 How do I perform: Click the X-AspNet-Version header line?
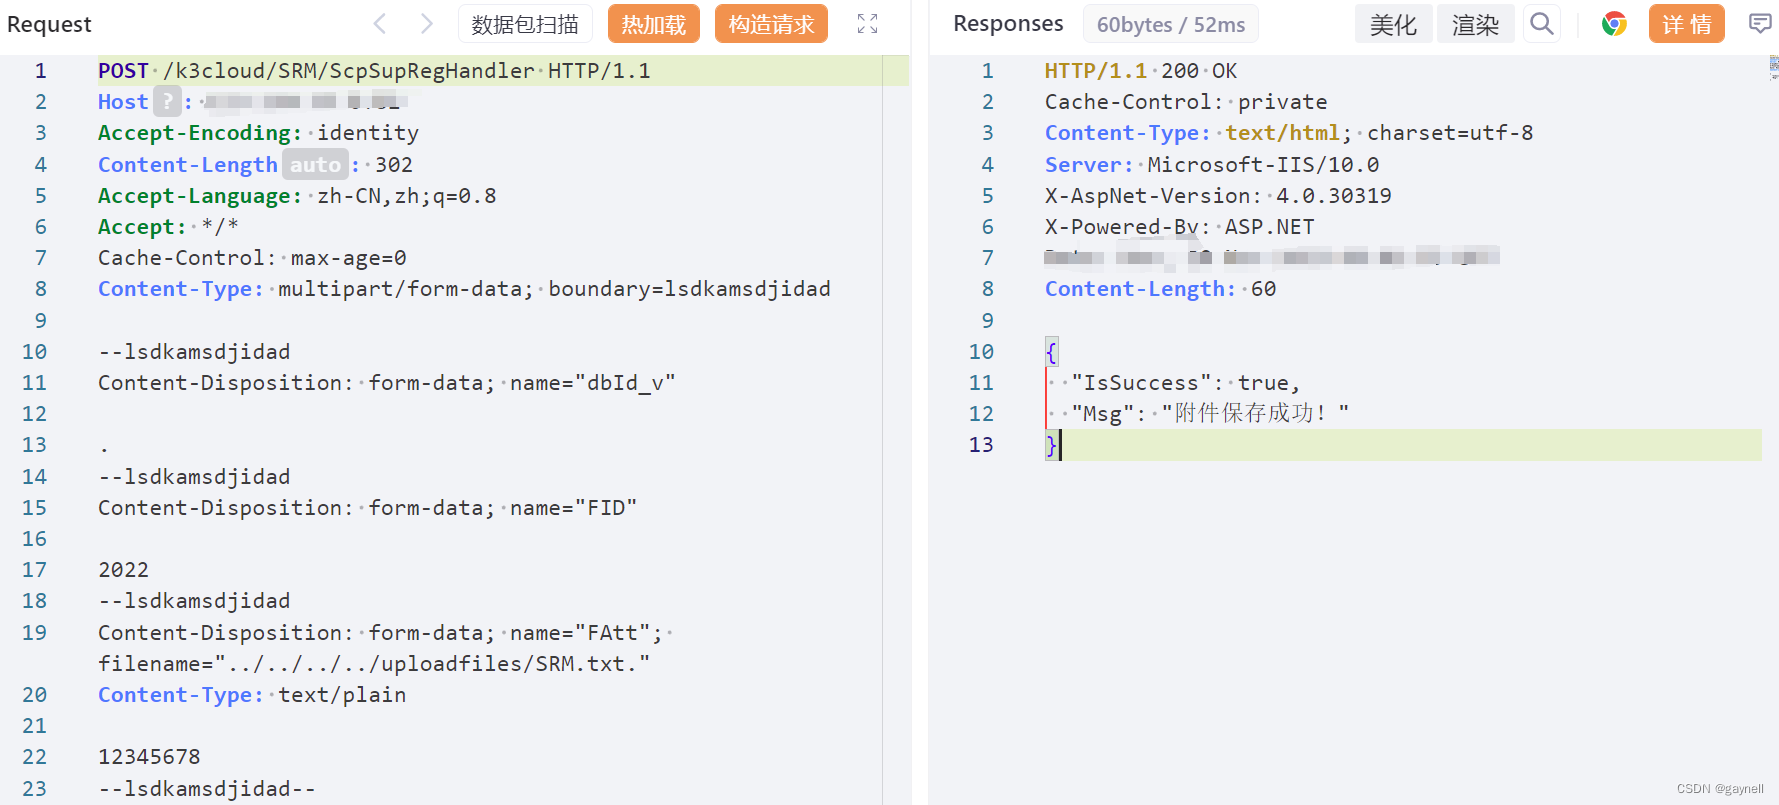click(1218, 196)
